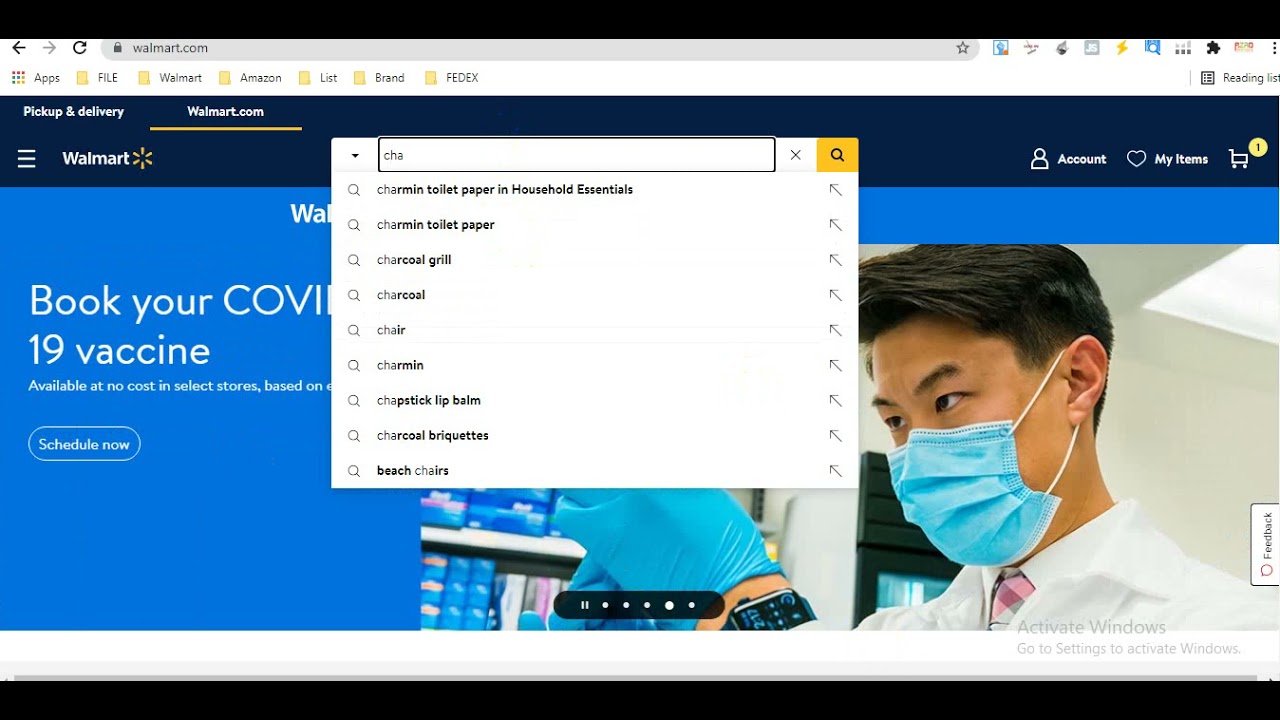This screenshot has height=720, width=1280.
Task: Fill search with 'beach chairs' via arrow icon
Action: click(x=835, y=470)
